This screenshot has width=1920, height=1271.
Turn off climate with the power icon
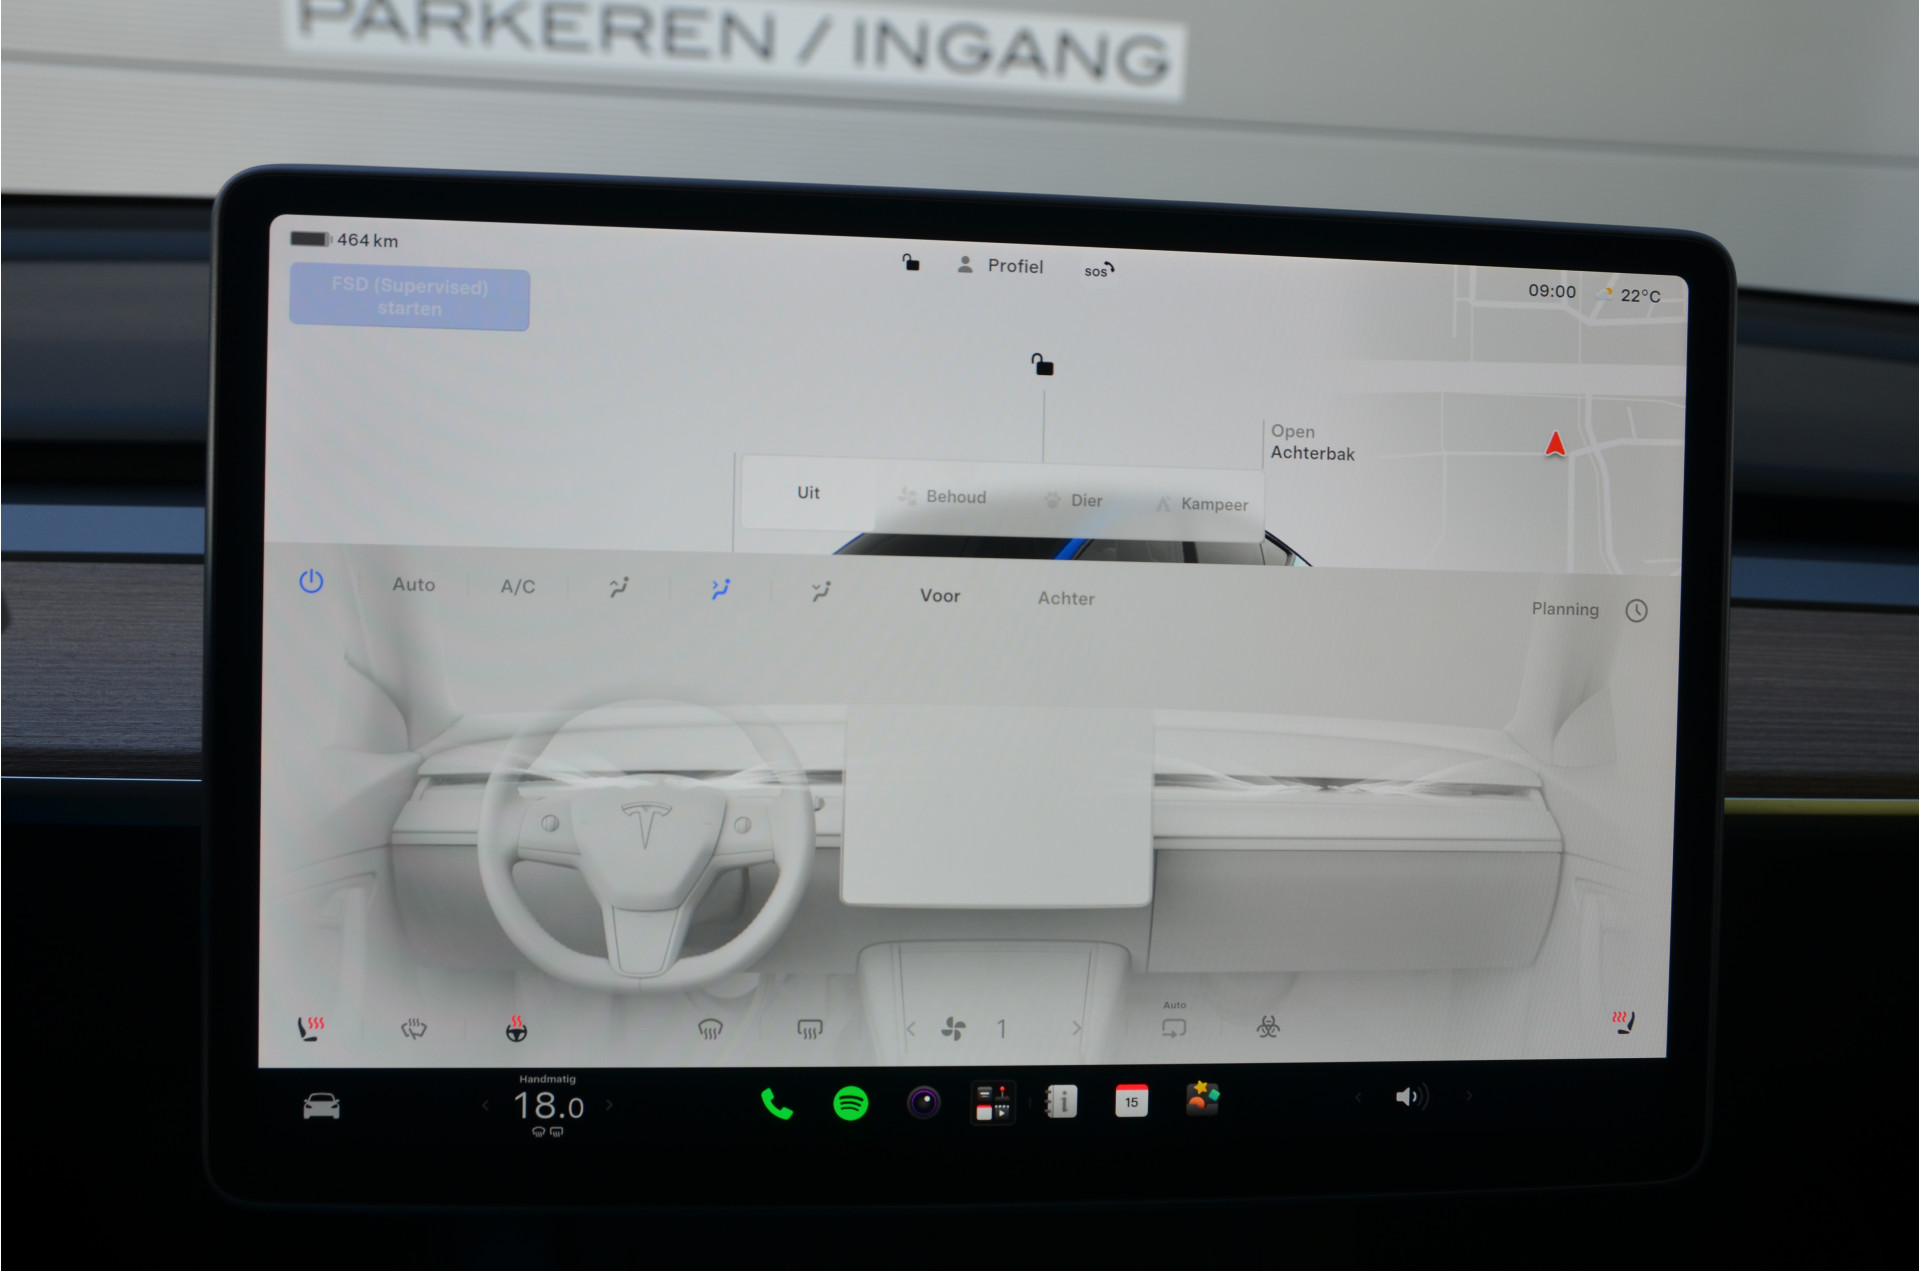point(311,581)
